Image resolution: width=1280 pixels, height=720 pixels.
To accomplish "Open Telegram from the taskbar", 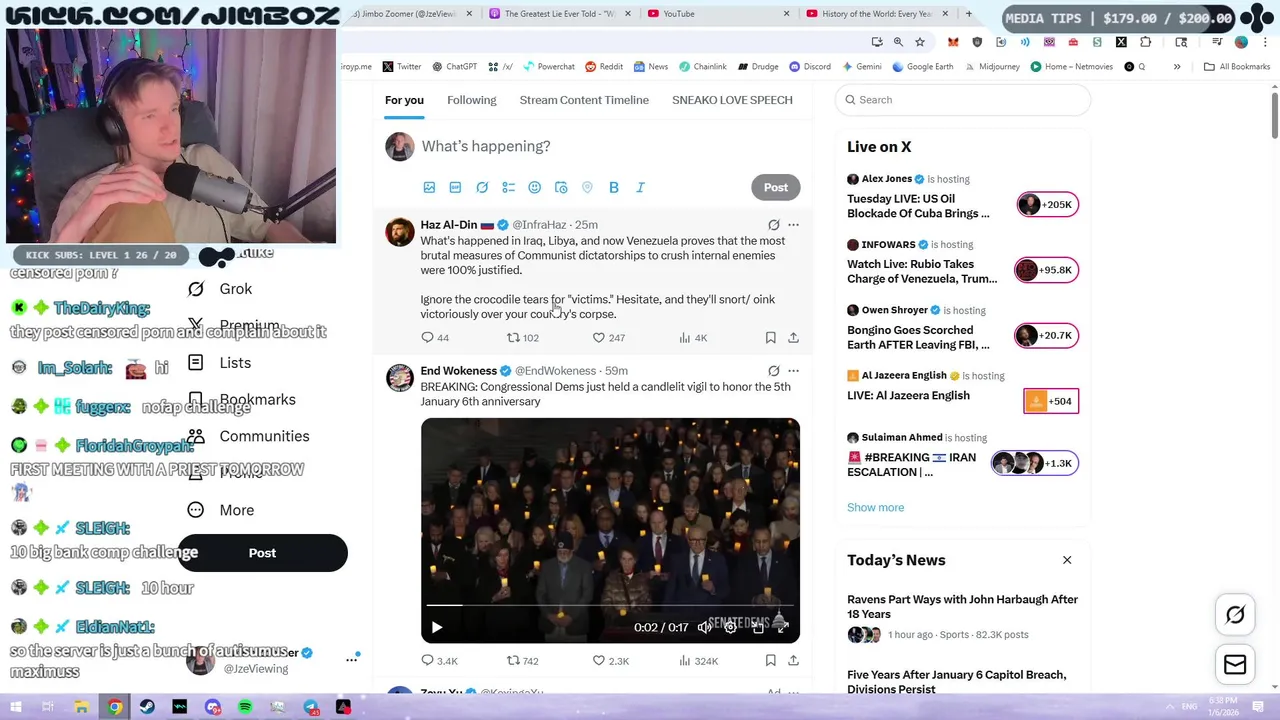I will tap(311, 707).
